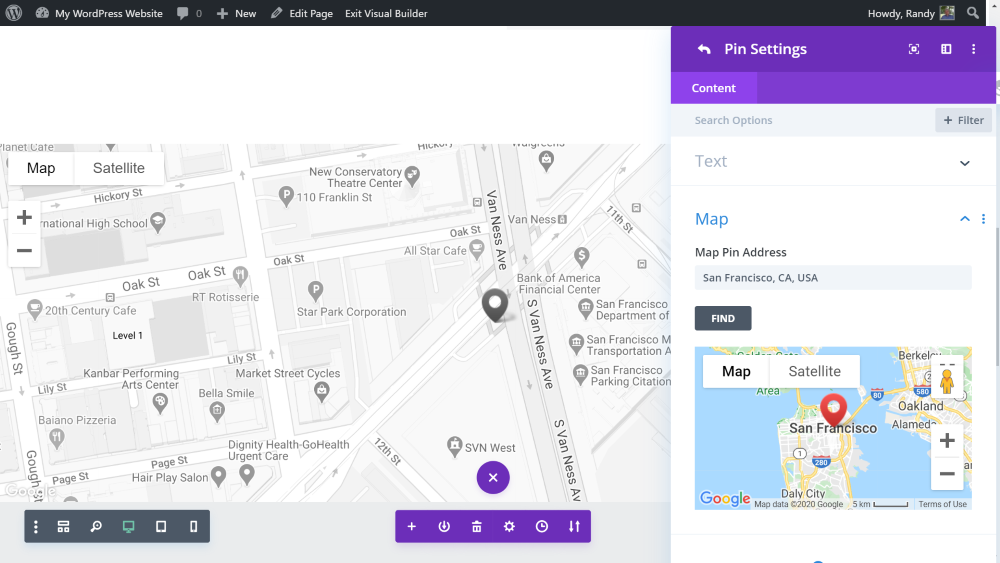Click the gray map pin marker
The image size is (1000, 563).
click(495, 304)
